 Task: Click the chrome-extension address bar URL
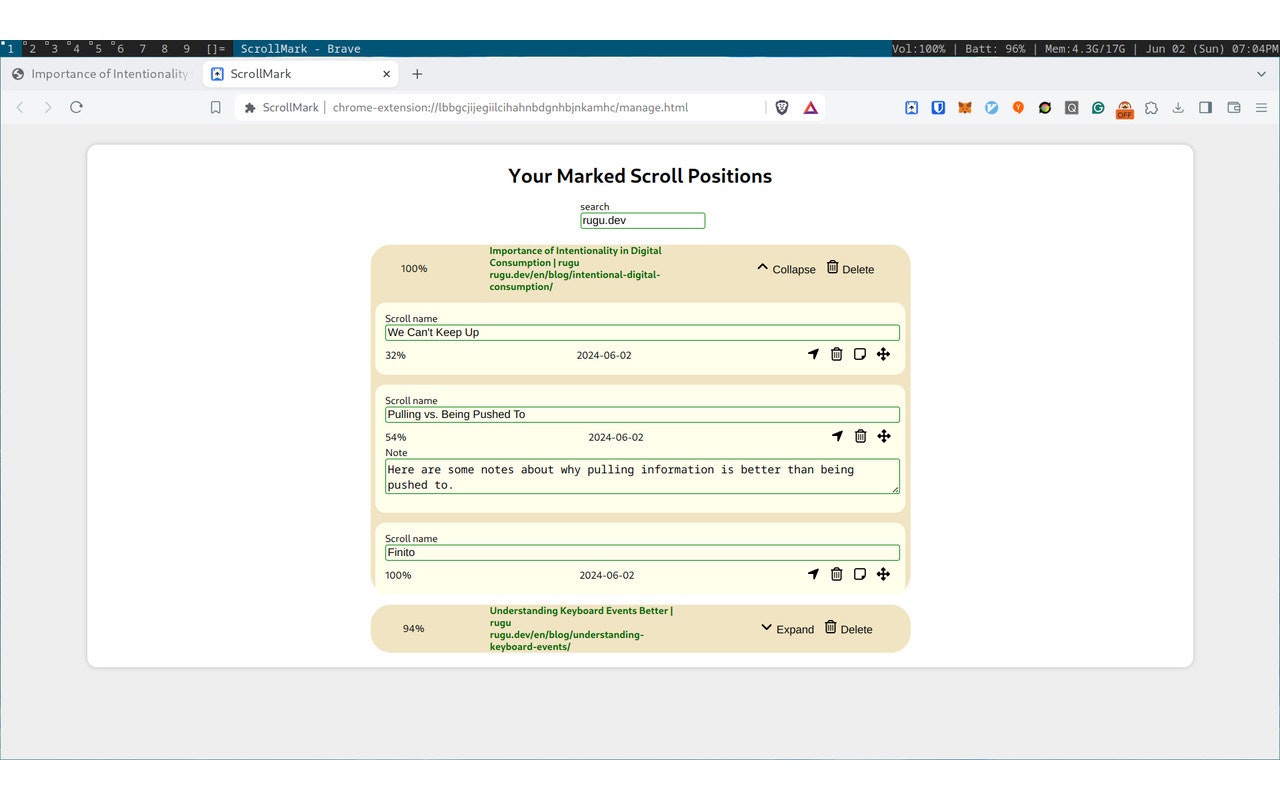pyautogui.click(x=510, y=107)
